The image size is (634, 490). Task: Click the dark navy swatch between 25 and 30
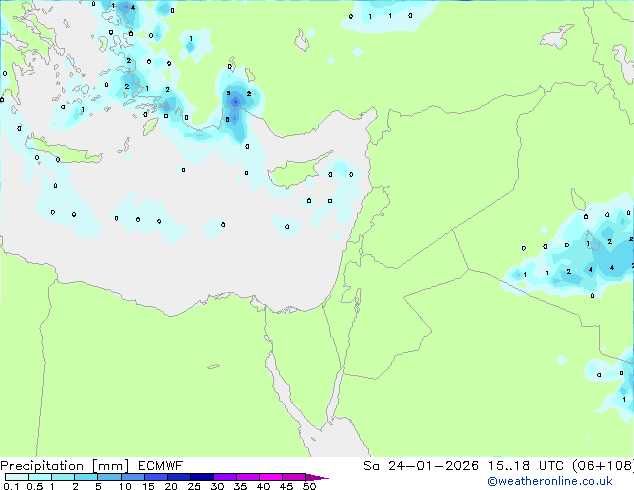(x=201, y=477)
